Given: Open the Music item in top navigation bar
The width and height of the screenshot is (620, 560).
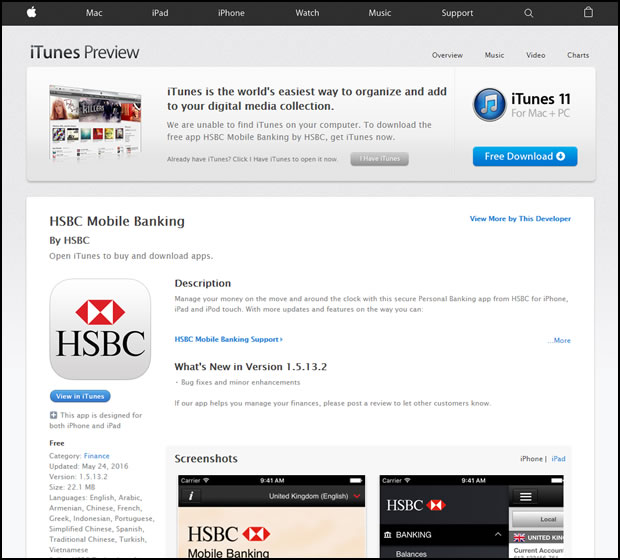Looking at the screenshot, I should (x=380, y=13).
